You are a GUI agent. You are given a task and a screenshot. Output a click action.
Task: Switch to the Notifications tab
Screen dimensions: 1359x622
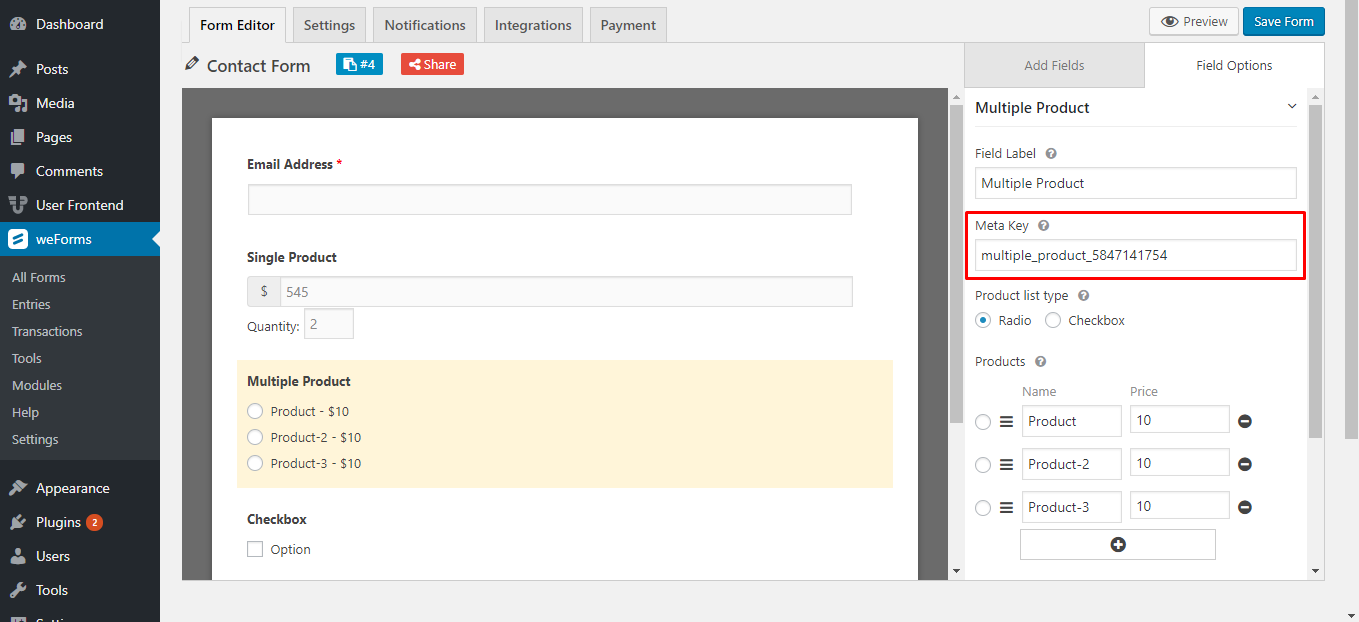pos(424,25)
